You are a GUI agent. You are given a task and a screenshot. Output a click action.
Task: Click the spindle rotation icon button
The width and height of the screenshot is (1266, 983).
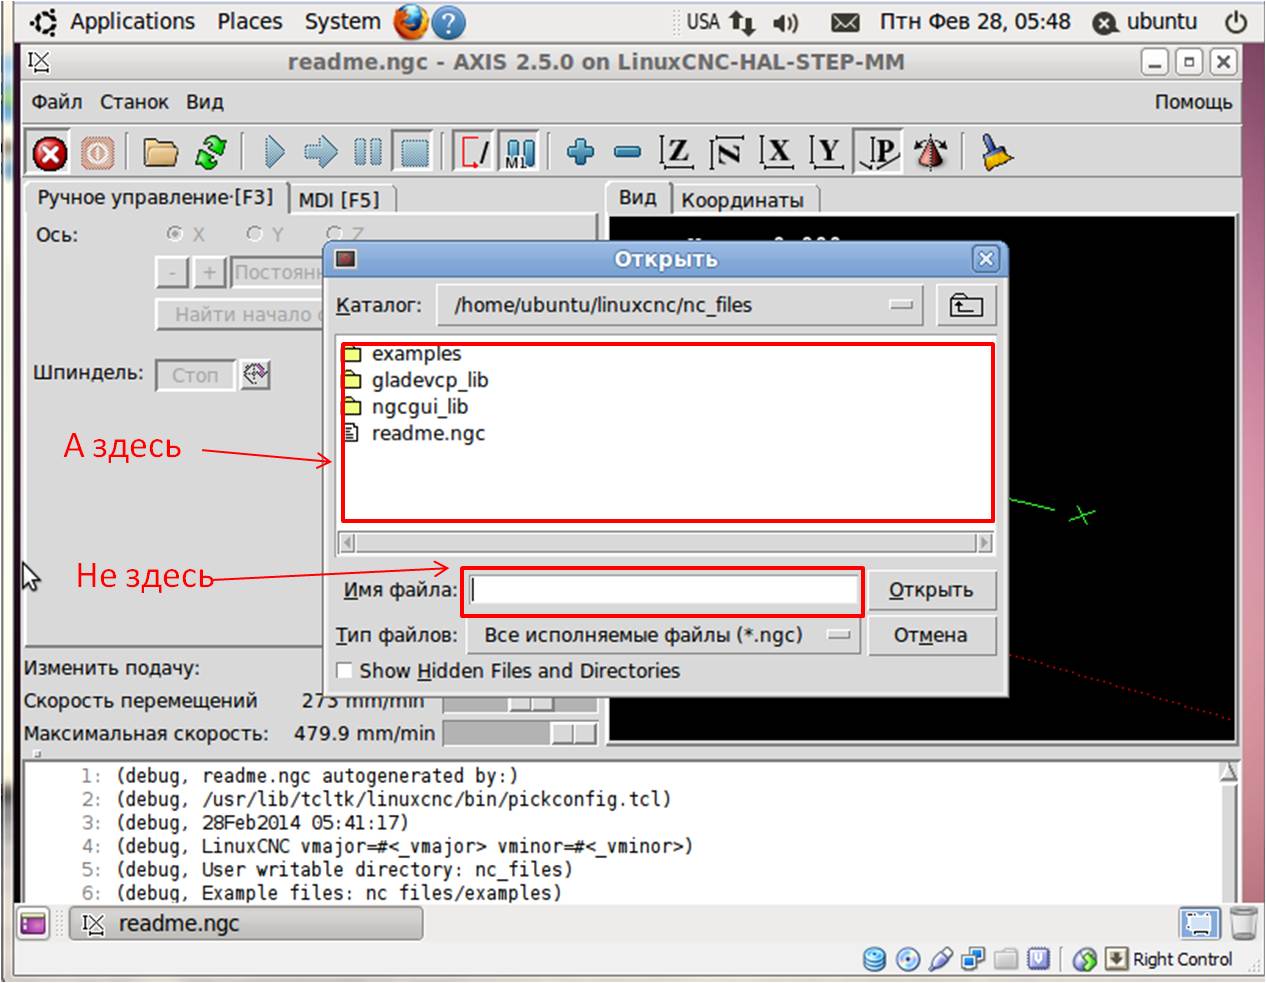point(256,375)
